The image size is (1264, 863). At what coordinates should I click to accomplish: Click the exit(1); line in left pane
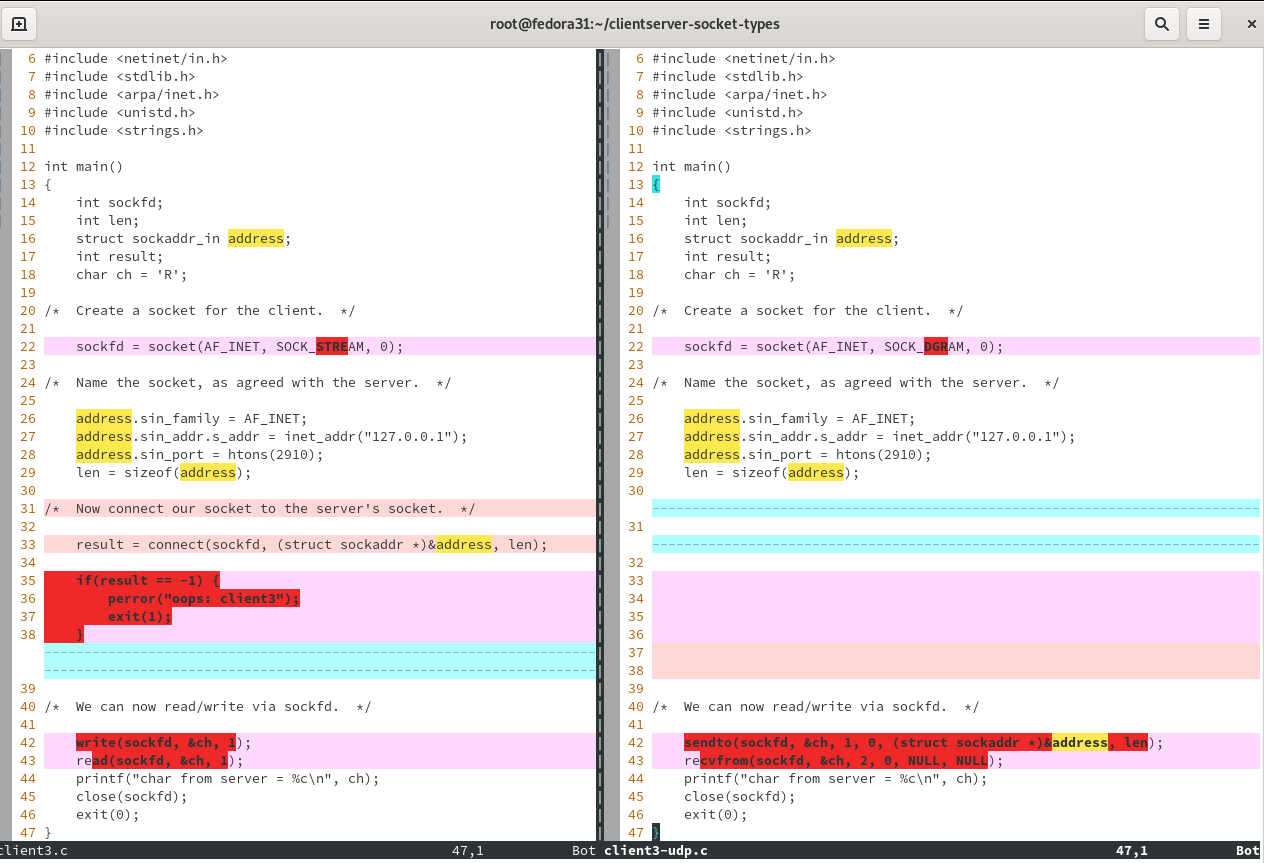(139, 617)
